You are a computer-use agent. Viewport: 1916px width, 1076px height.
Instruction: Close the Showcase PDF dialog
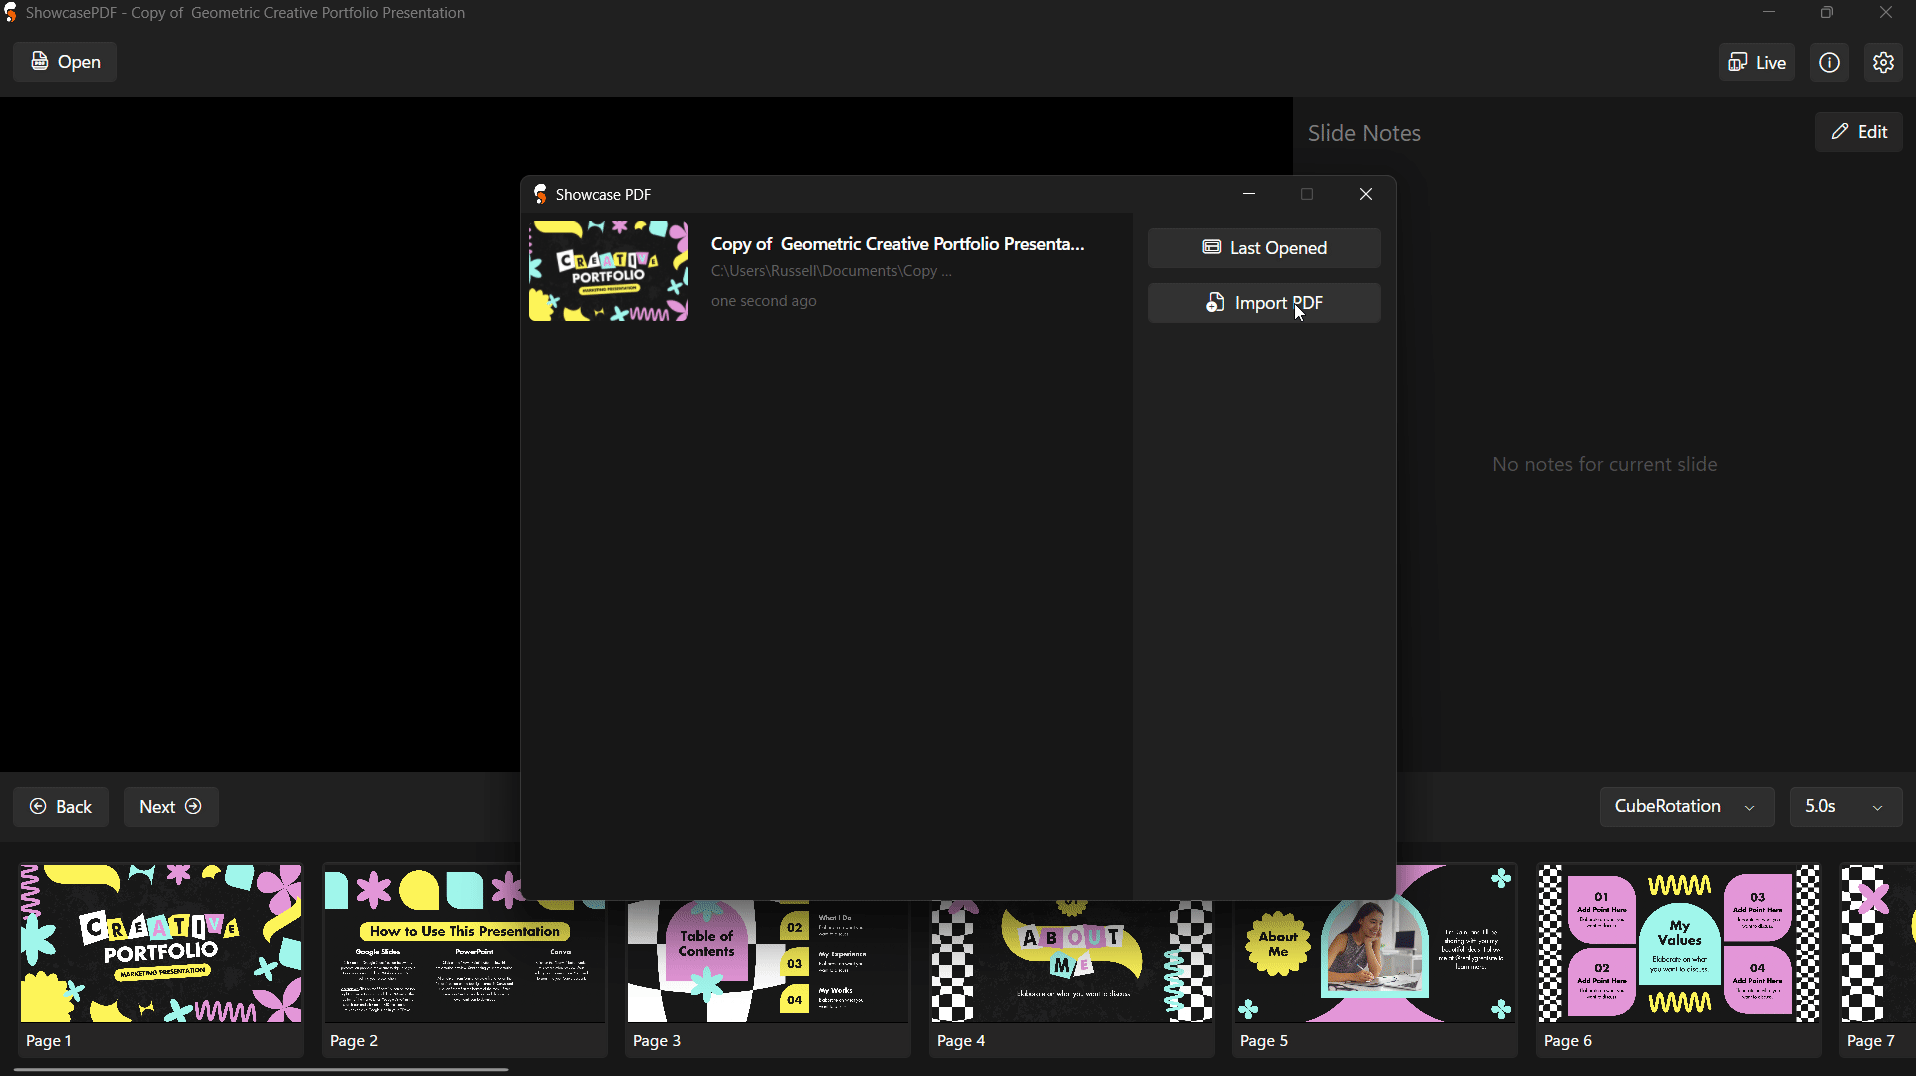1366,194
